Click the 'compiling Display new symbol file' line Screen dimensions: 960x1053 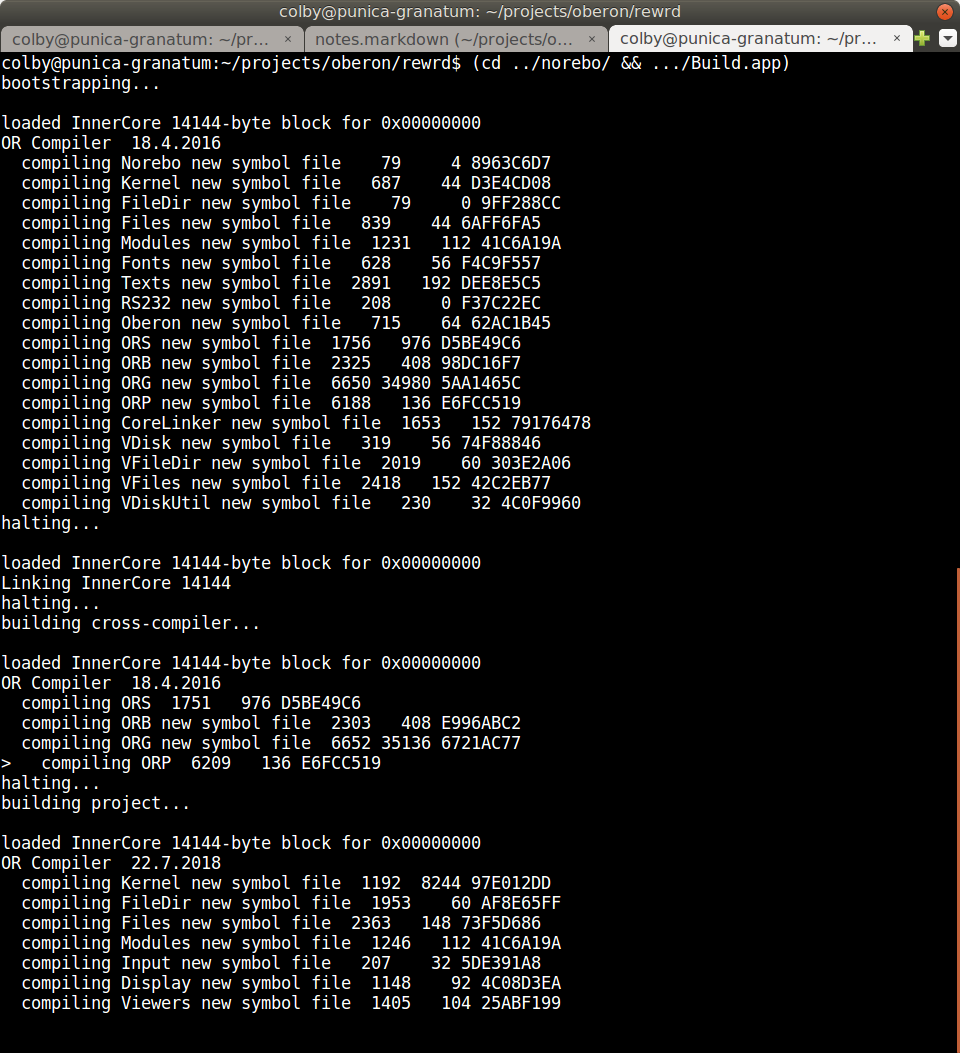291,983
